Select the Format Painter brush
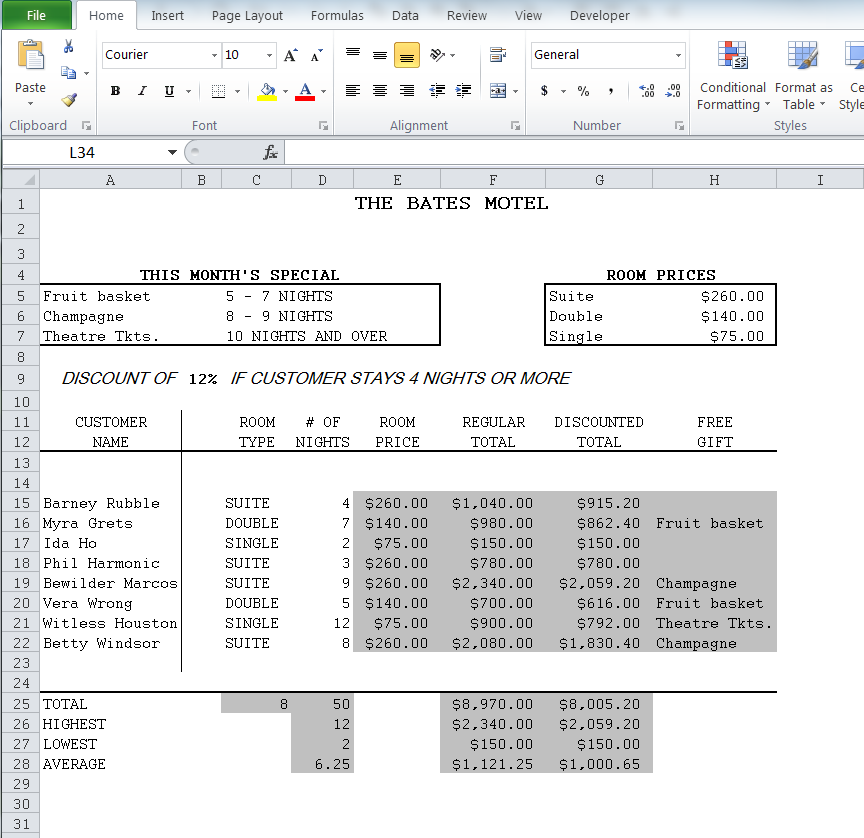Viewport: 864px width, 838px height. pyautogui.click(x=68, y=100)
